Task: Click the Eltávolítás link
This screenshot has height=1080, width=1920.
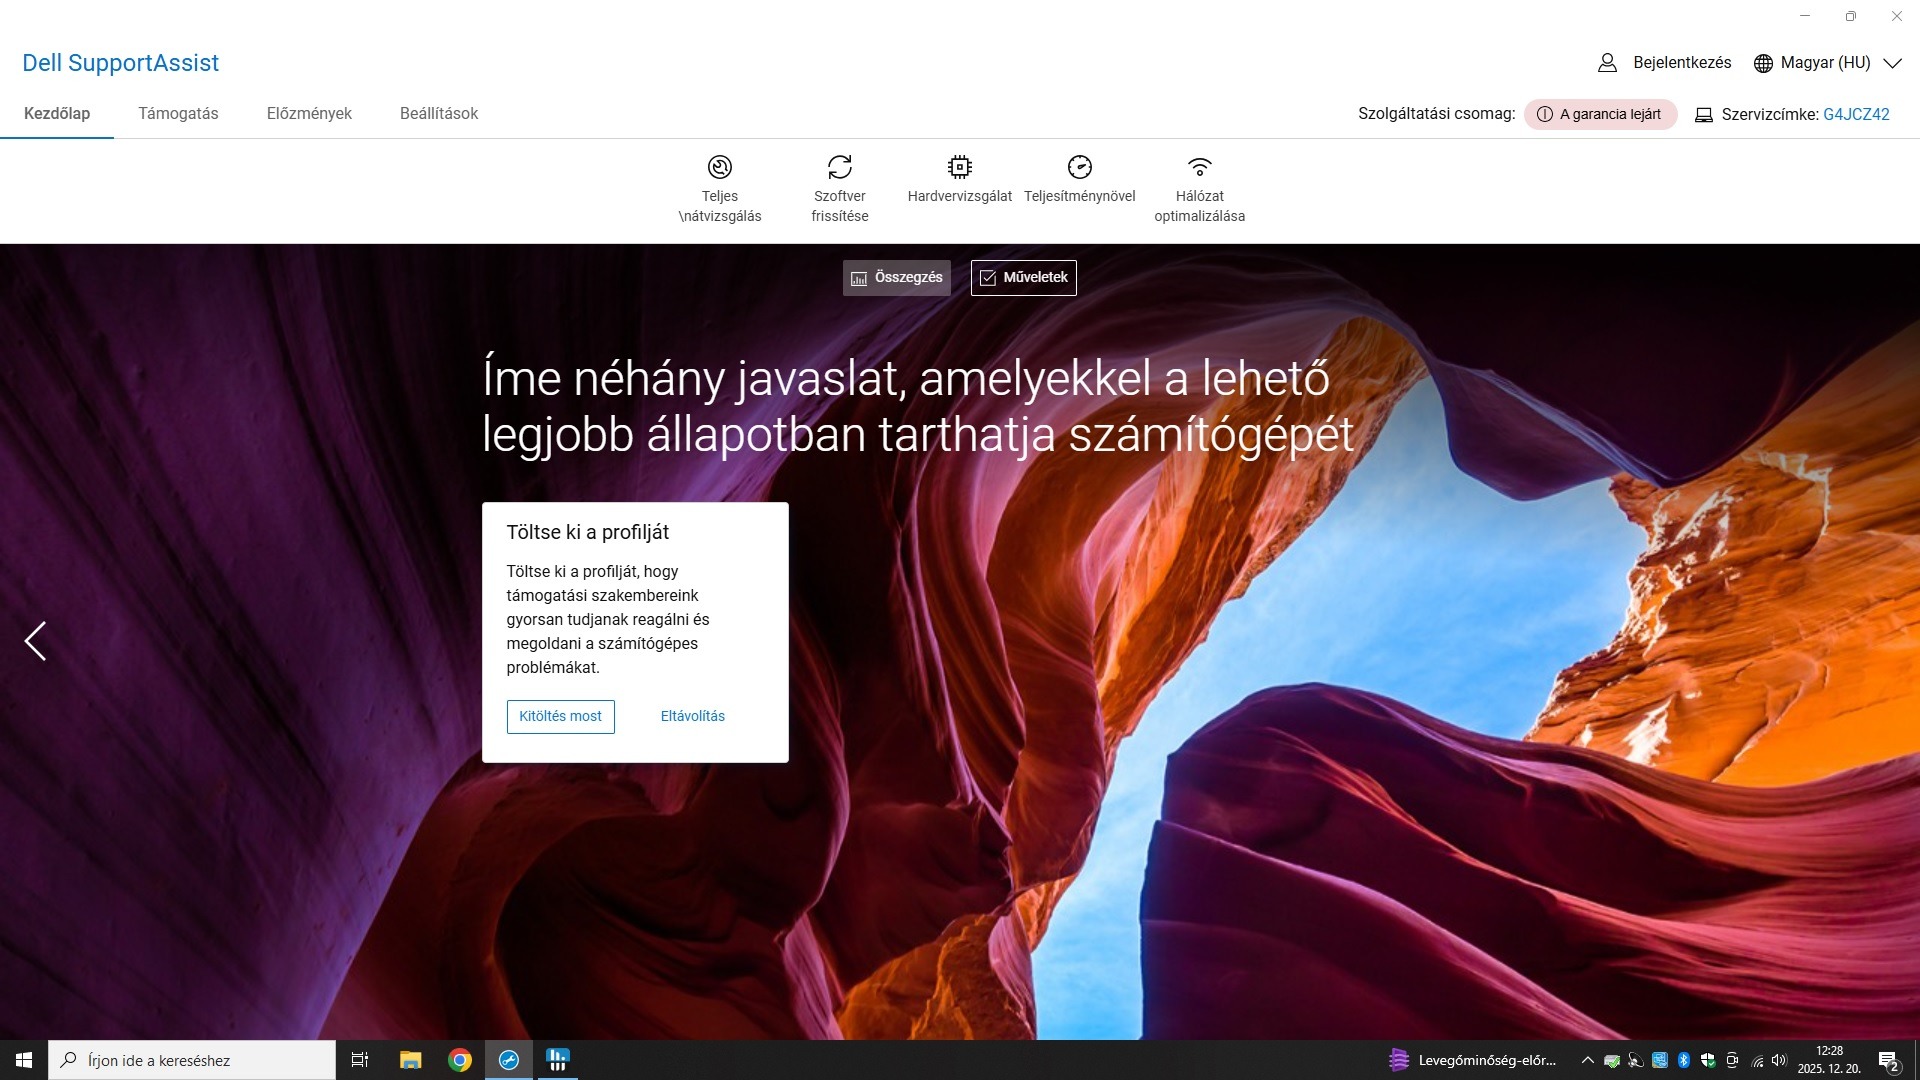Action: point(692,716)
